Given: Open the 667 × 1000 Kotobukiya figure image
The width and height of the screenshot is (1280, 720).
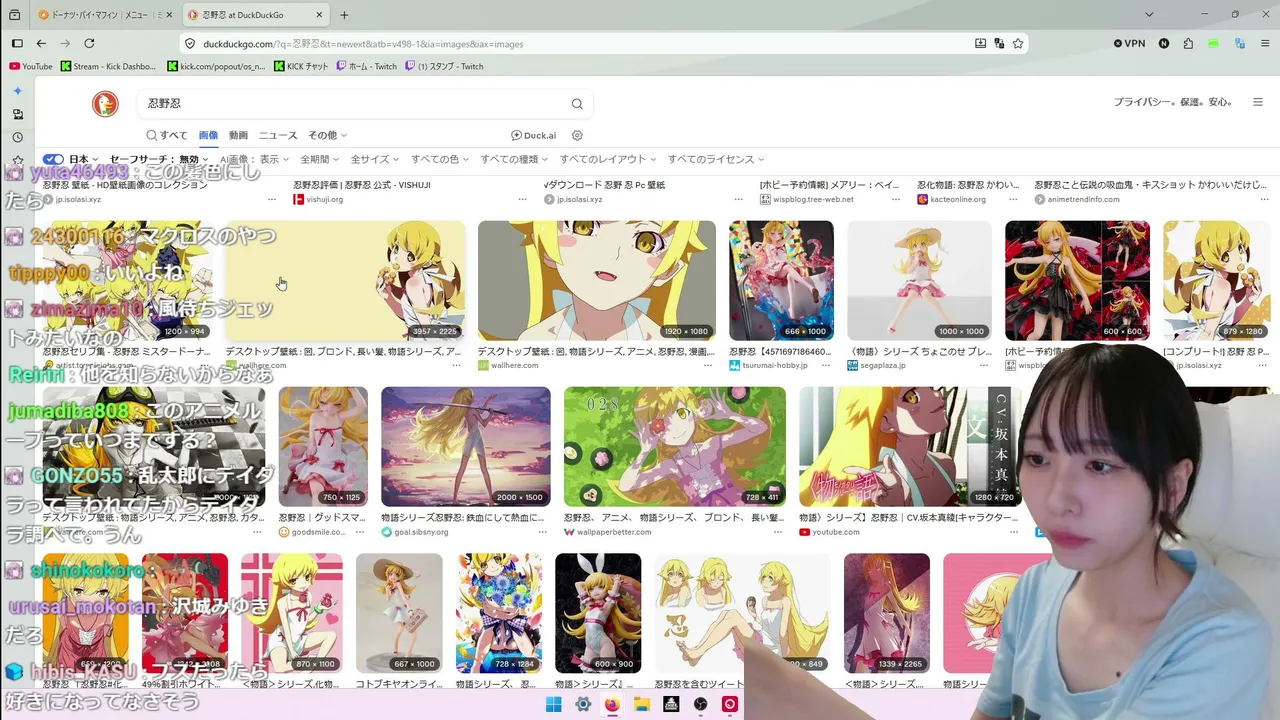Looking at the screenshot, I should coord(399,613).
